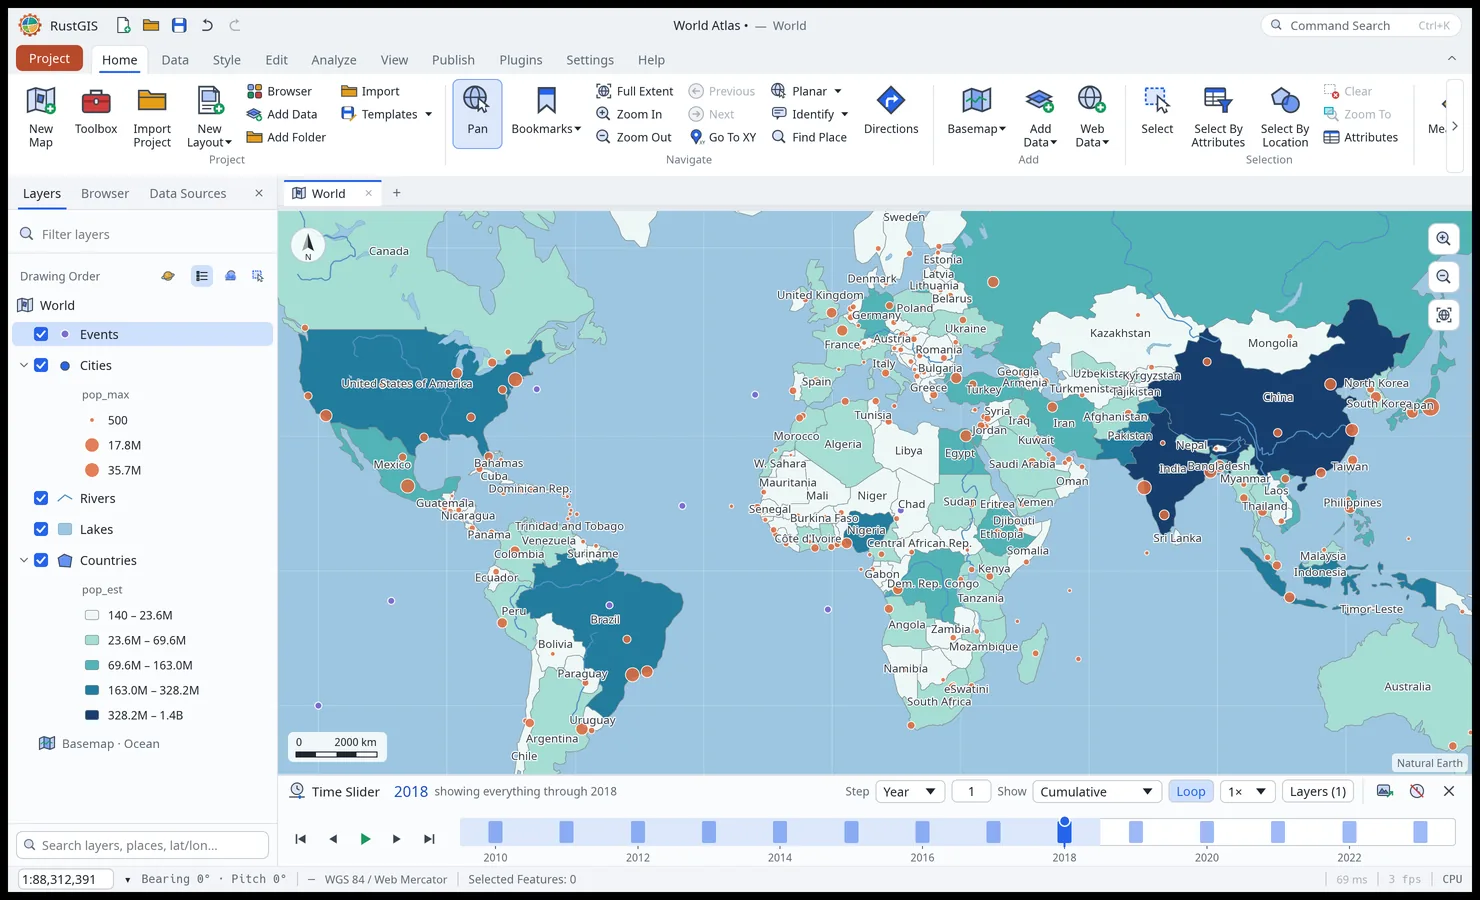Open Select By Location
The height and width of the screenshot is (900, 1480).
point(1285,117)
